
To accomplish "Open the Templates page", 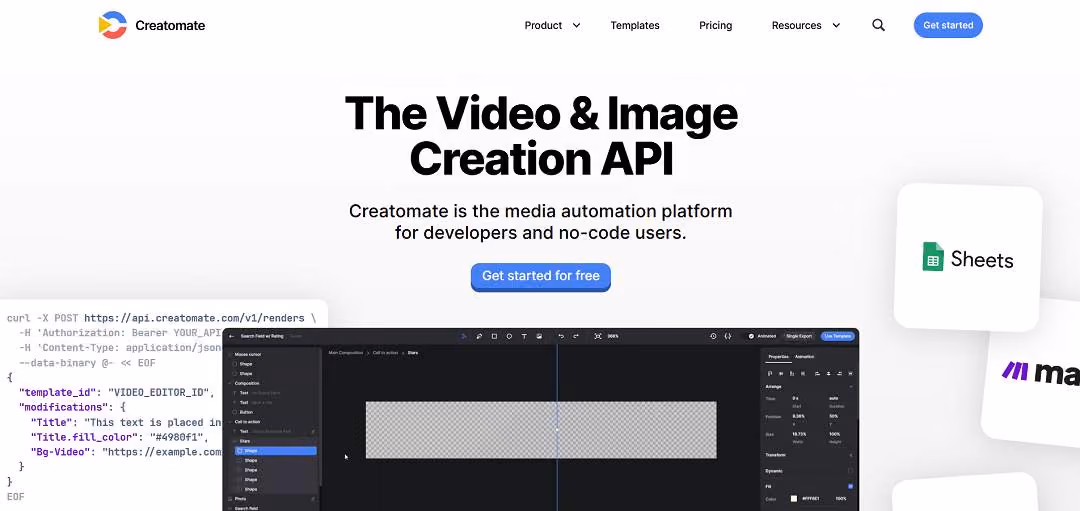I will [634, 25].
